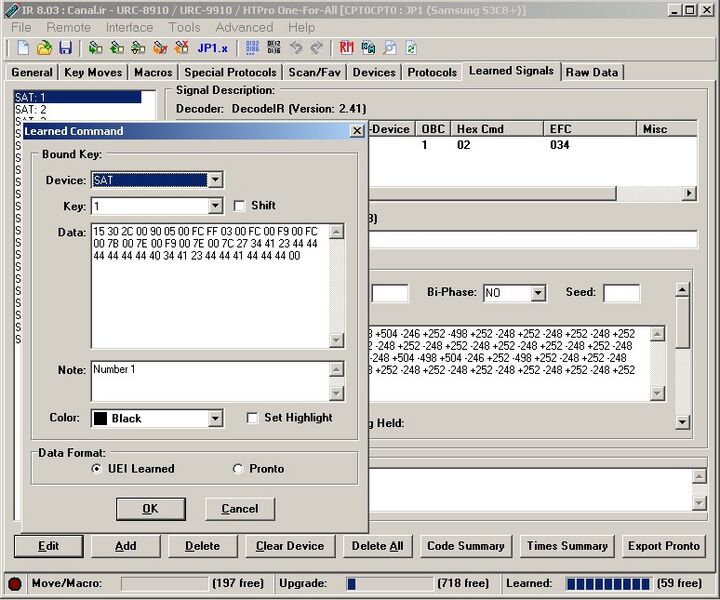Close the Learned Command dialog
This screenshot has width=720, height=600.
pos(357,131)
